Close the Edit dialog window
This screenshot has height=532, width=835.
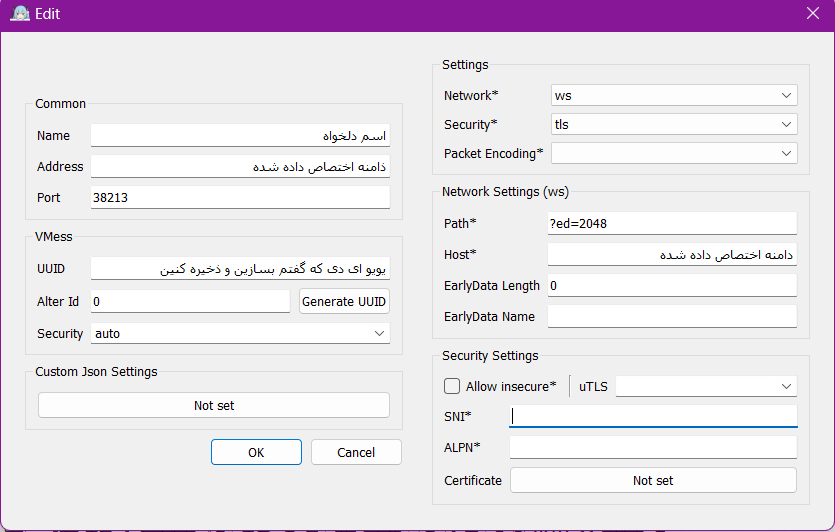812,15
